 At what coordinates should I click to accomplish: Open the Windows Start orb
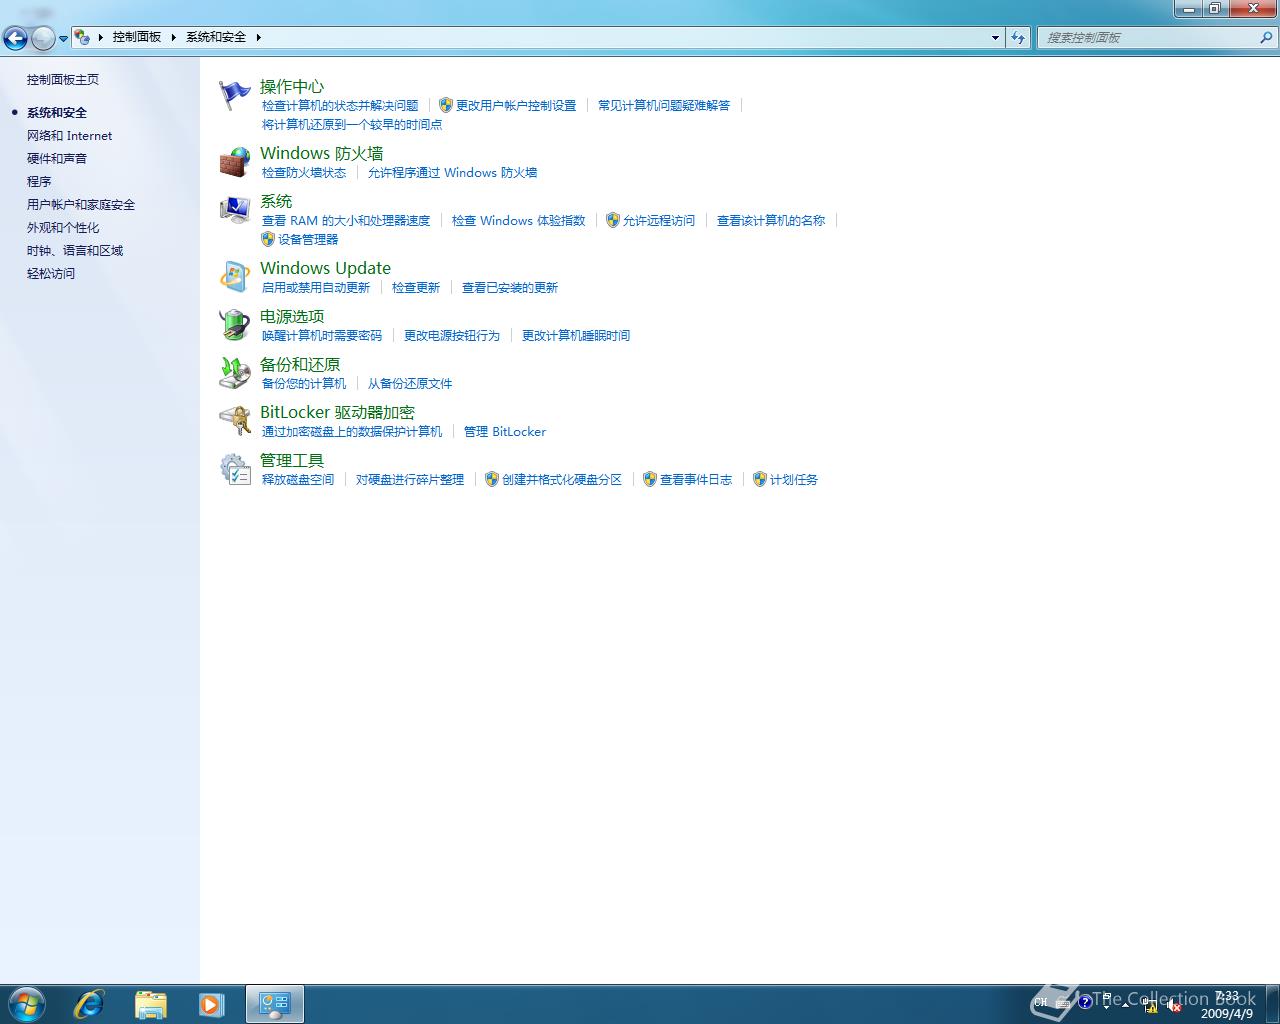click(x=27, y=1004)
